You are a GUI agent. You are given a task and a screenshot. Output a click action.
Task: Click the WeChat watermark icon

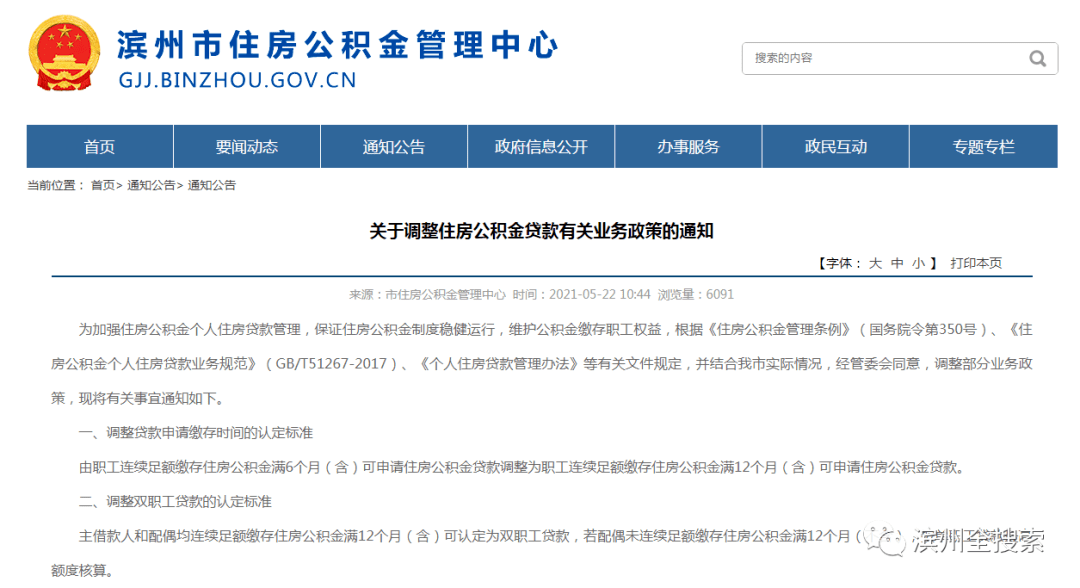884,540
